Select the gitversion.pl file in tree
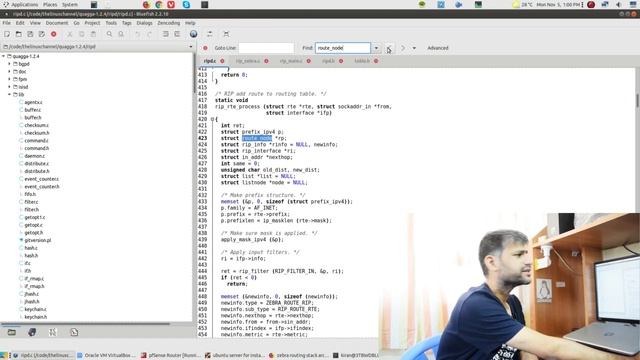 click(38, 240)
